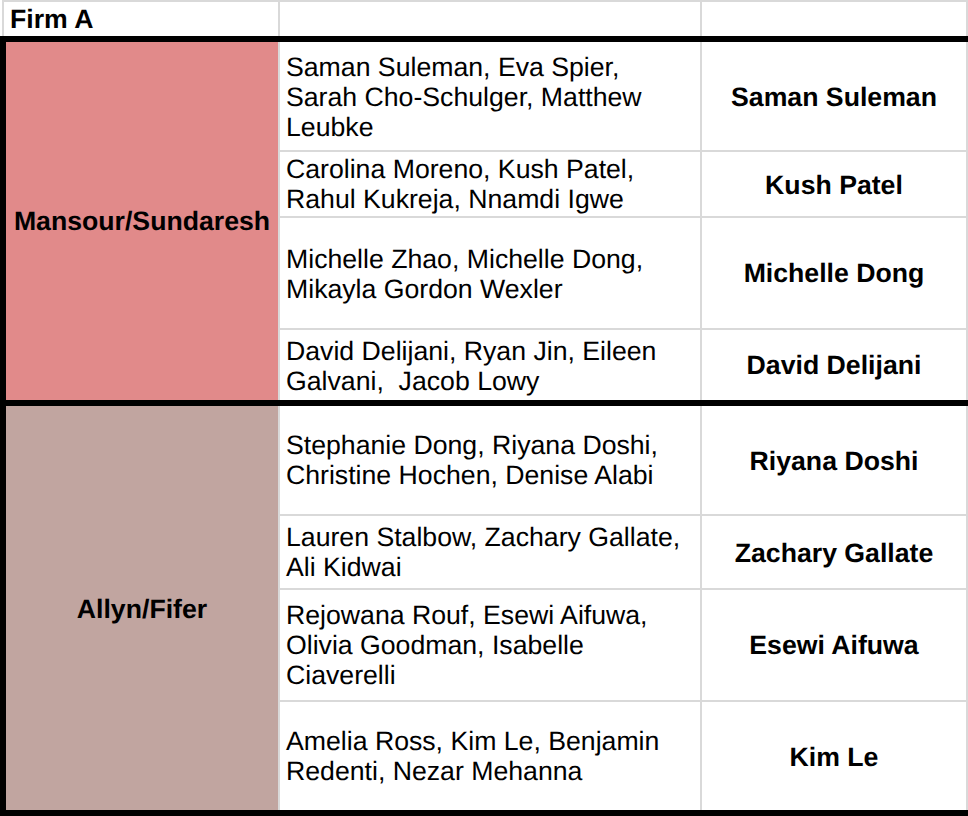Click the bold David Delijani cell
The width and height of the screenshot is (968, 816).
tap(834, 365)
